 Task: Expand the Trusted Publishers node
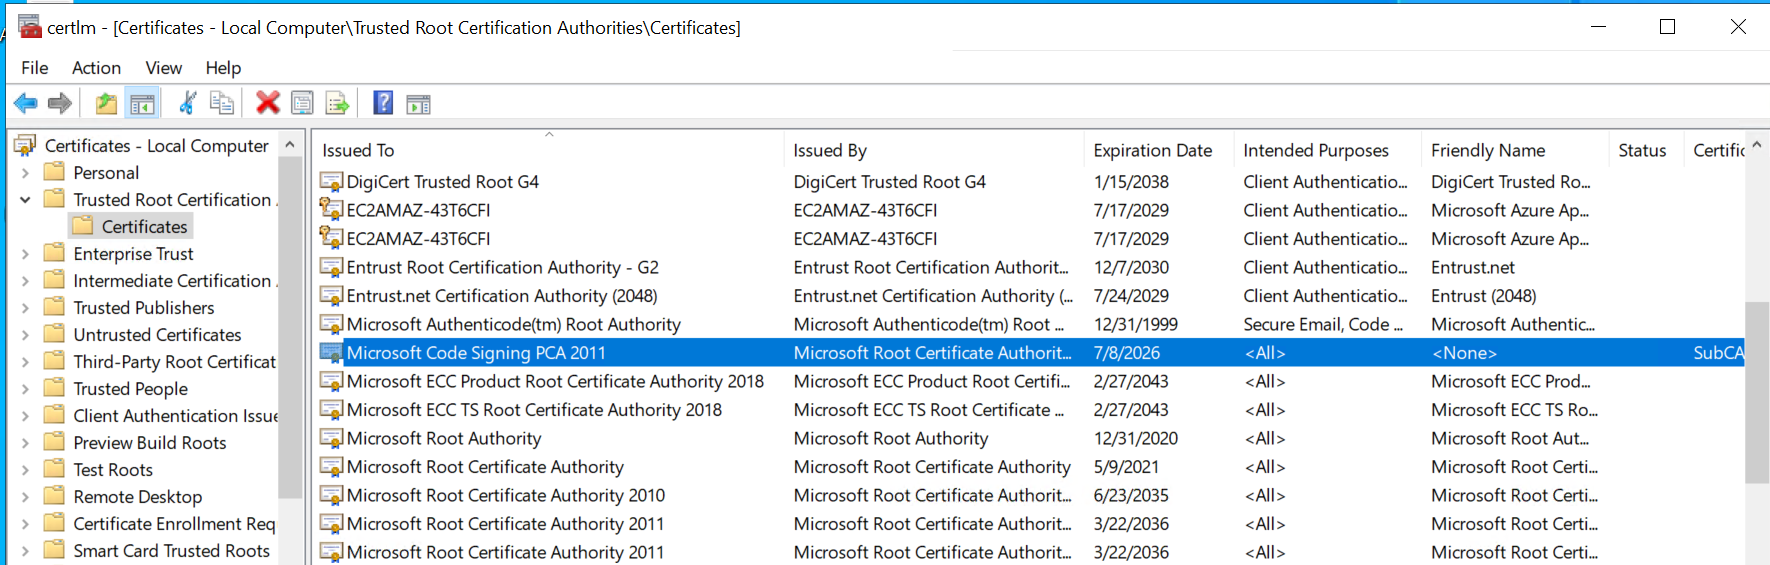pos(25,308)
